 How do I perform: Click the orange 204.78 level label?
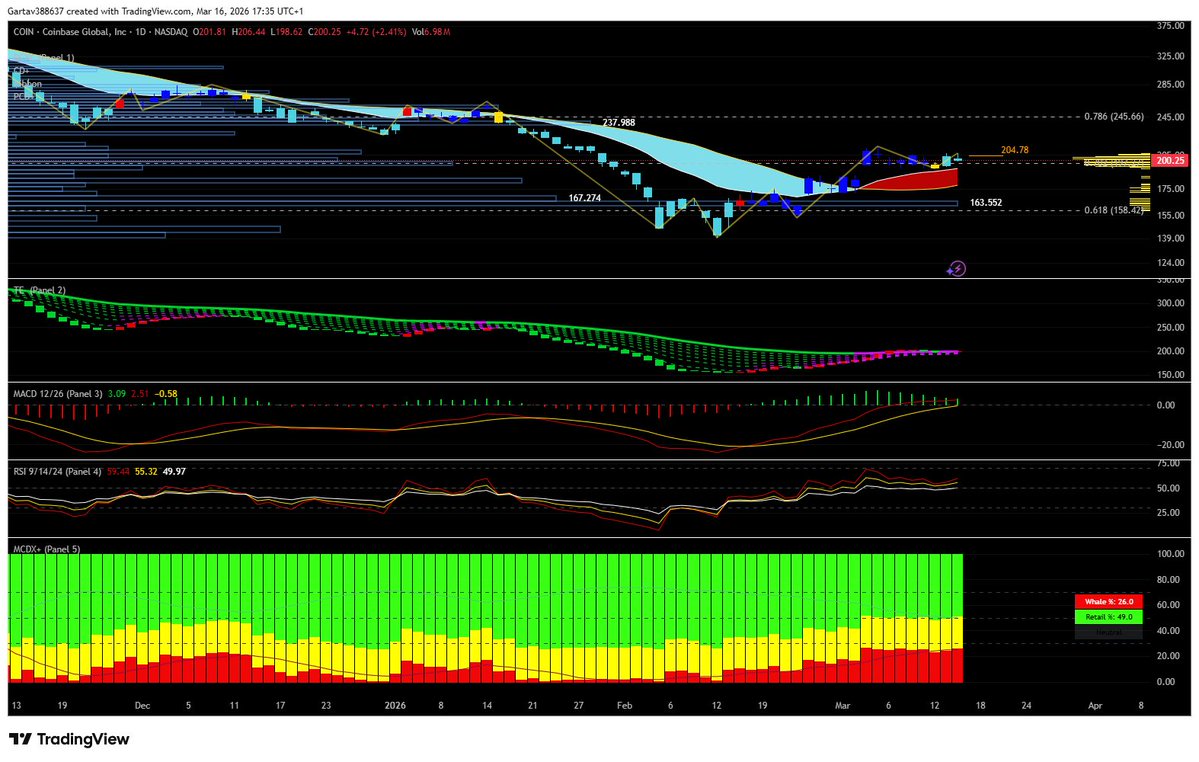point(1015,151)
